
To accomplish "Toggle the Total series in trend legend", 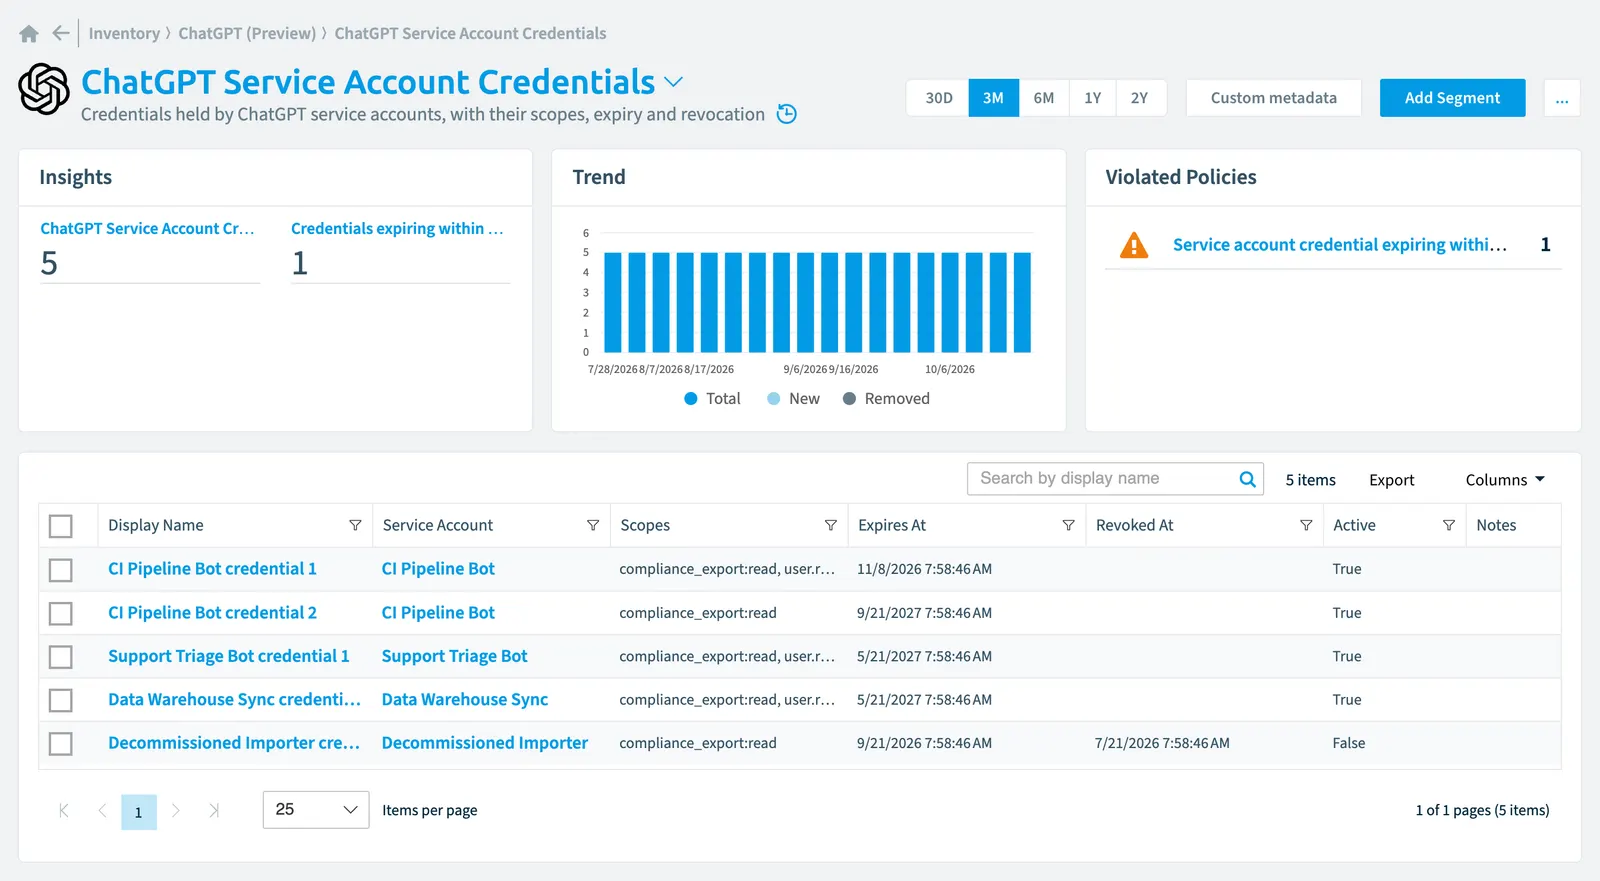I will (x=712, y=398).
